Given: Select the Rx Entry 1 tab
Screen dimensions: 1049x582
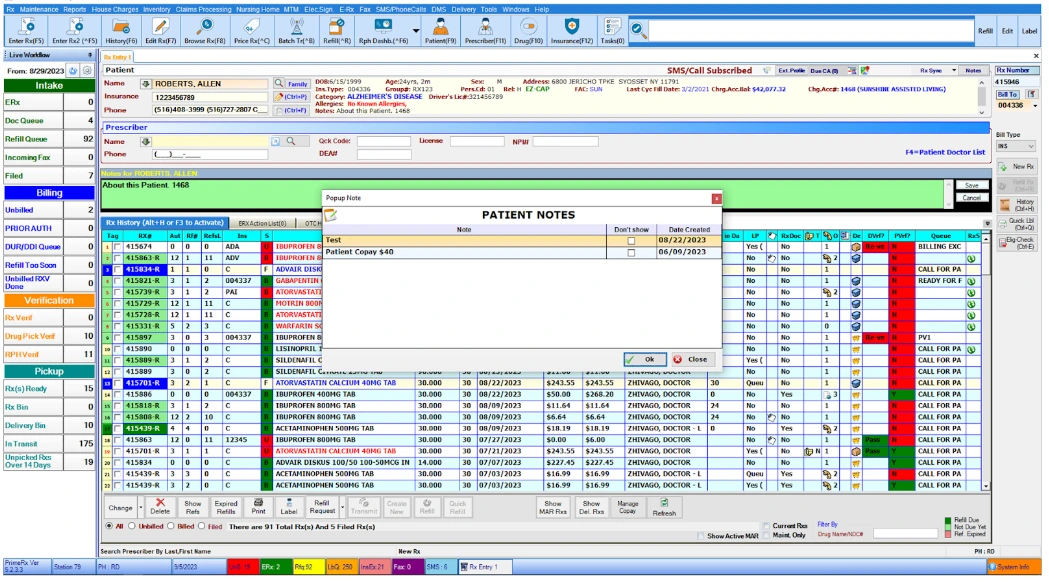Looking at the screenshot, I should pos(118,58).
